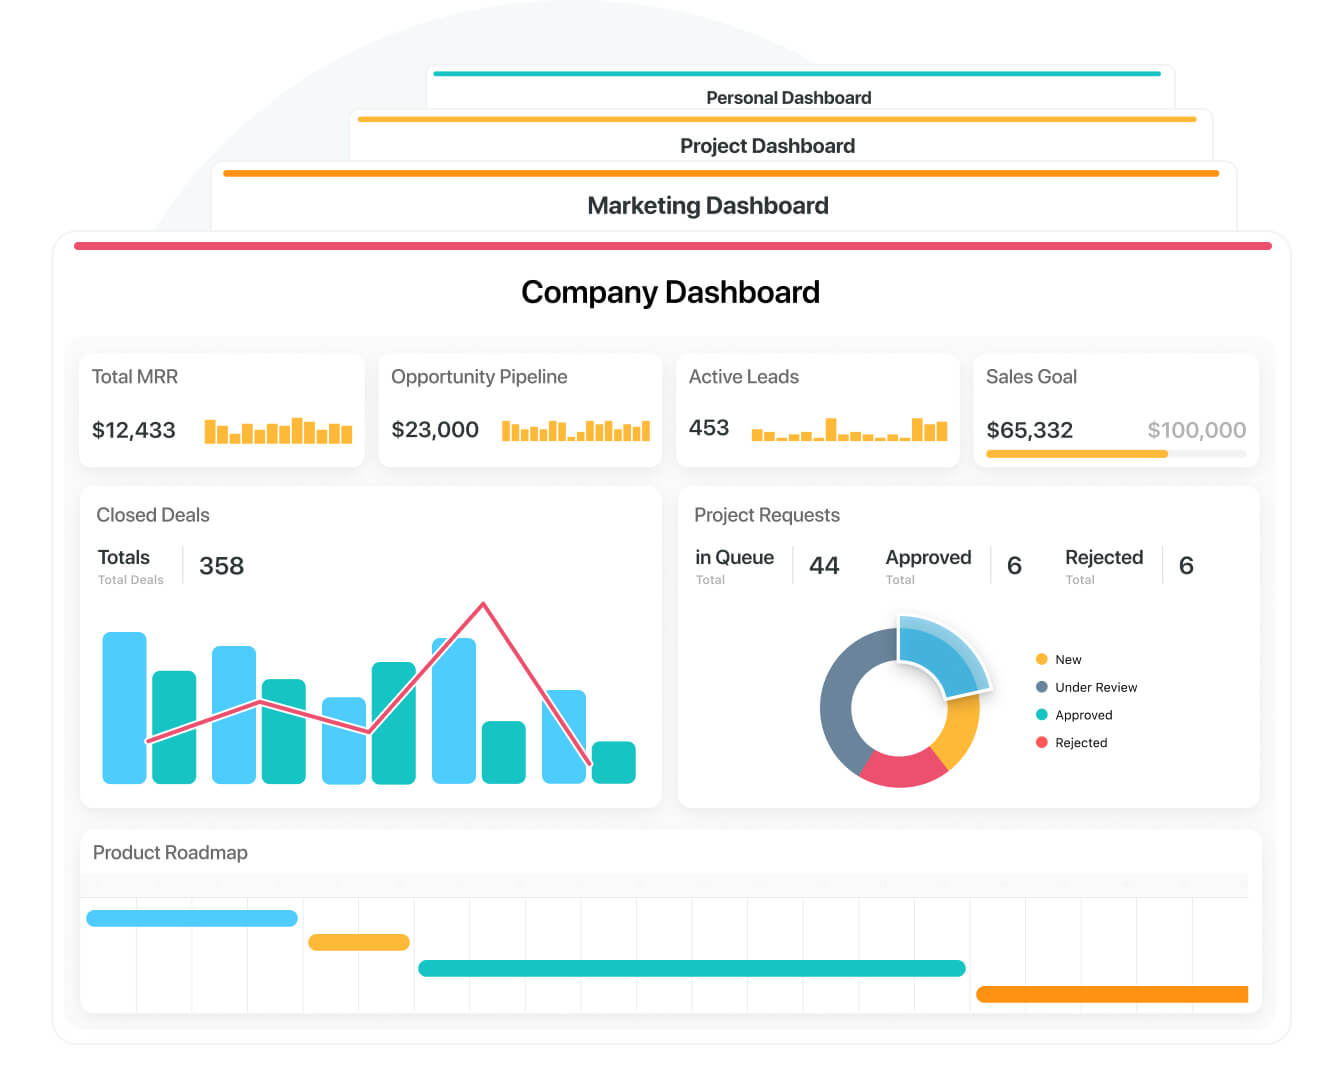Screen dimensions: 1340x1066
Task: Click the Opportunity Pipeline mini bar chart
Action: 576,431
